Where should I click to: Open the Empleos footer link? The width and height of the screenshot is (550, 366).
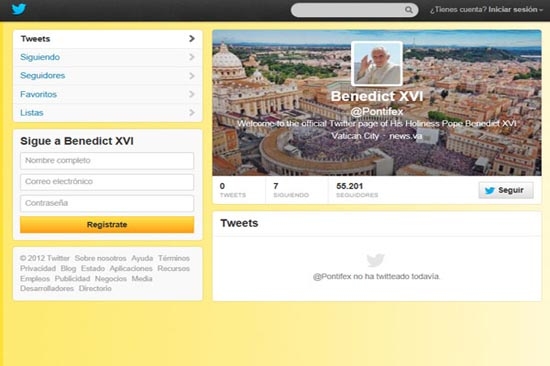click(35, 279)
